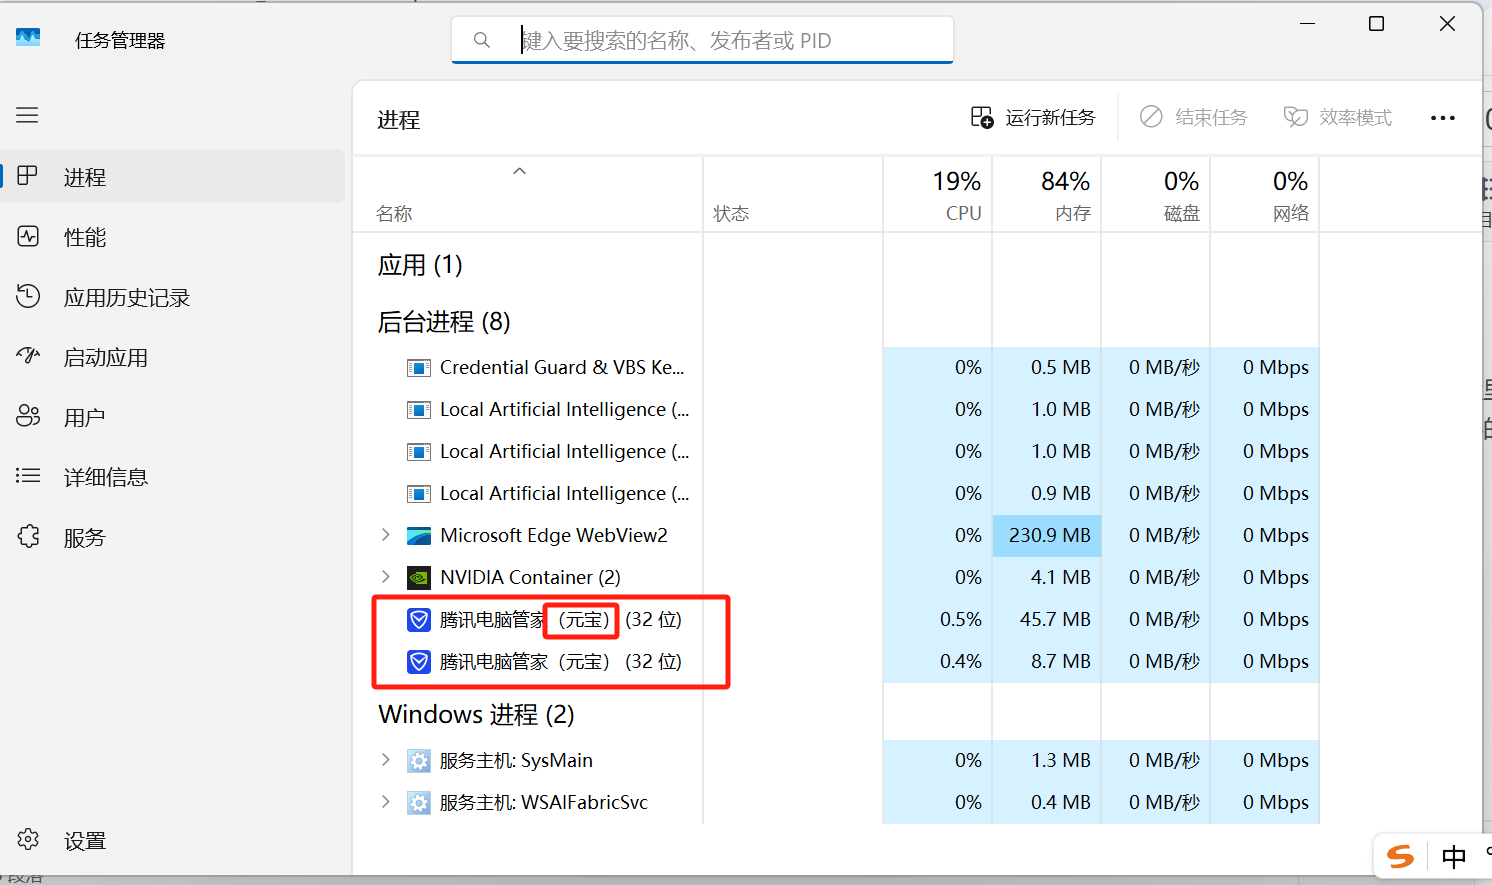Select the 应用 (1) group heading
The height and width of the screenshot is (885, 1492).
[420, 265]
